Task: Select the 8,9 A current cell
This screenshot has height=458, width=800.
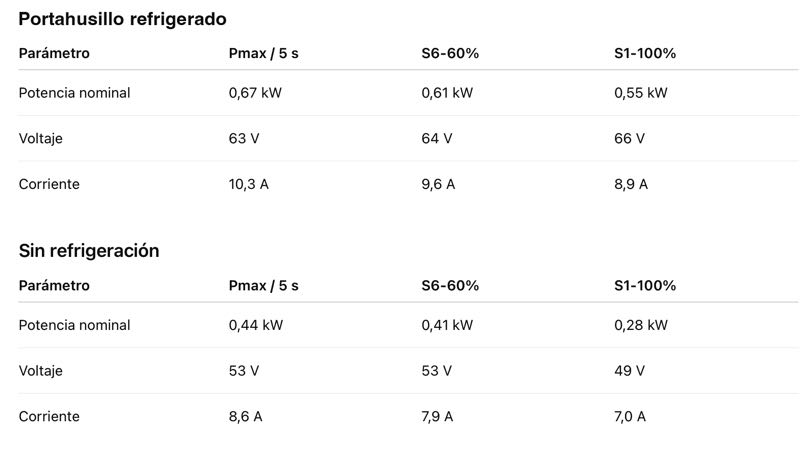Action: tap(631, 184)
